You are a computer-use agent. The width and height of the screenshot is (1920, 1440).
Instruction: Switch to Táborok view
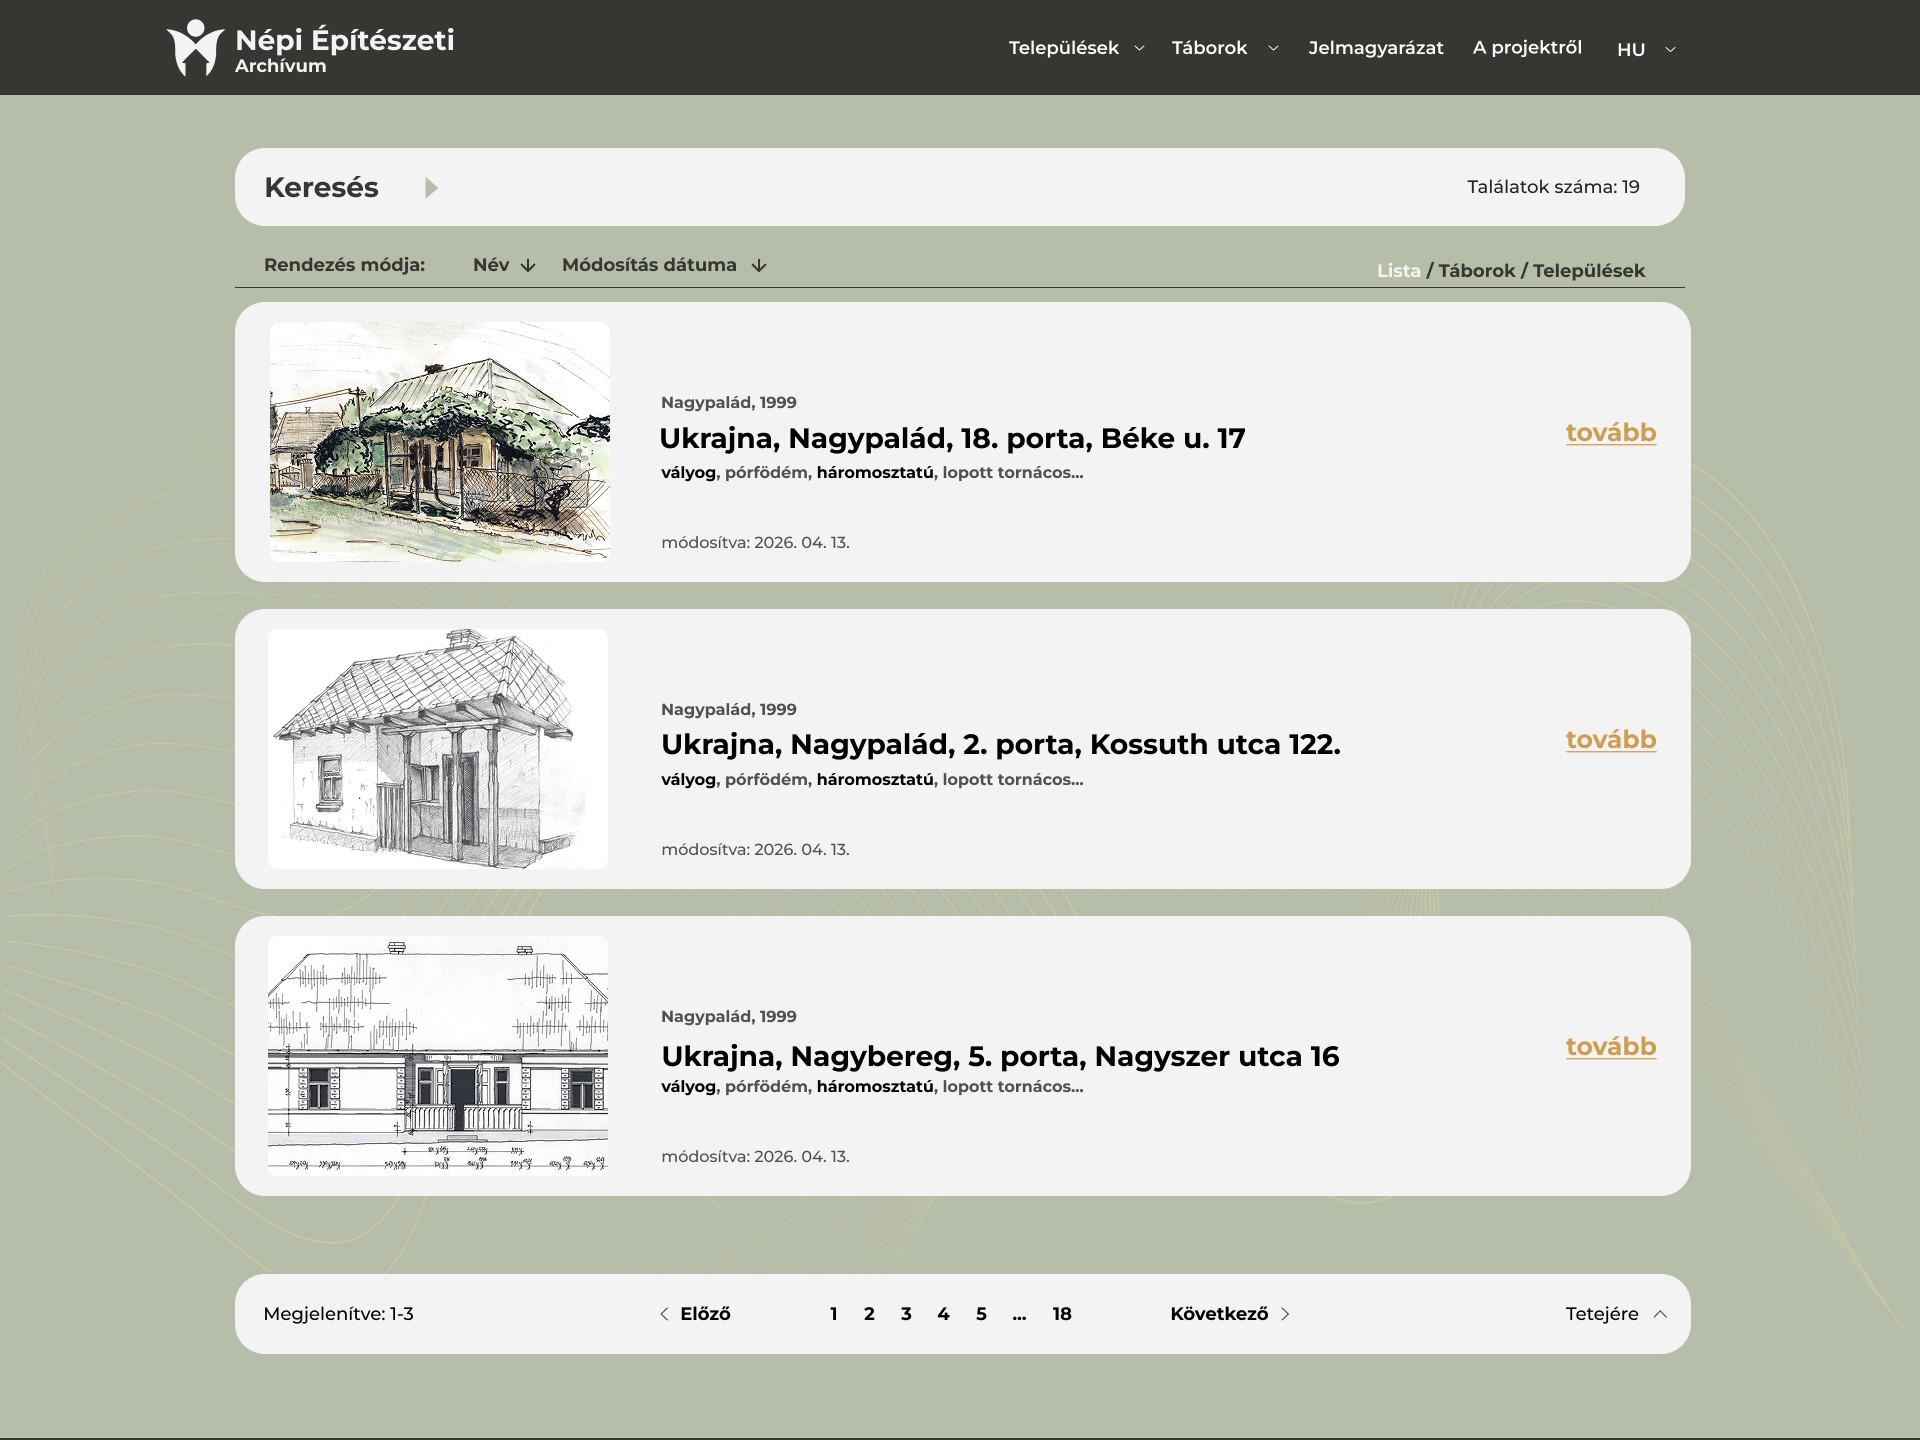(1476, 271)
